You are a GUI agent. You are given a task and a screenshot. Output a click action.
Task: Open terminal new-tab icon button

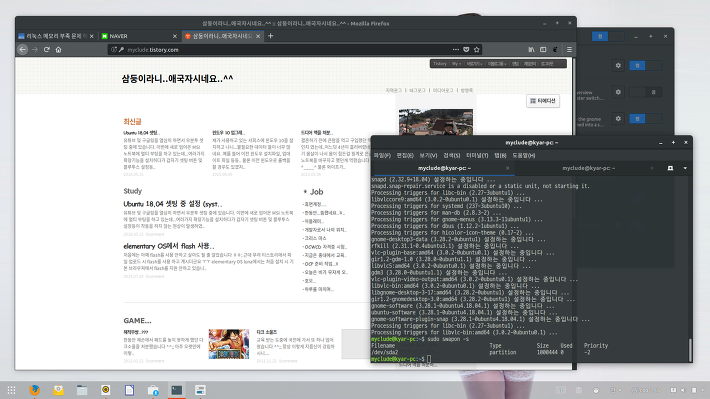point(670,168)
